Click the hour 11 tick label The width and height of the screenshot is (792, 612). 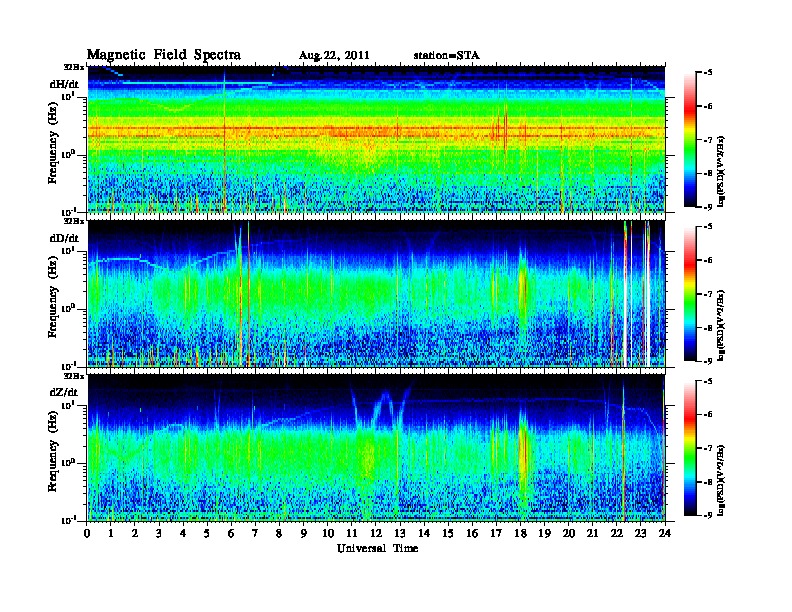(x=352, y=533)
